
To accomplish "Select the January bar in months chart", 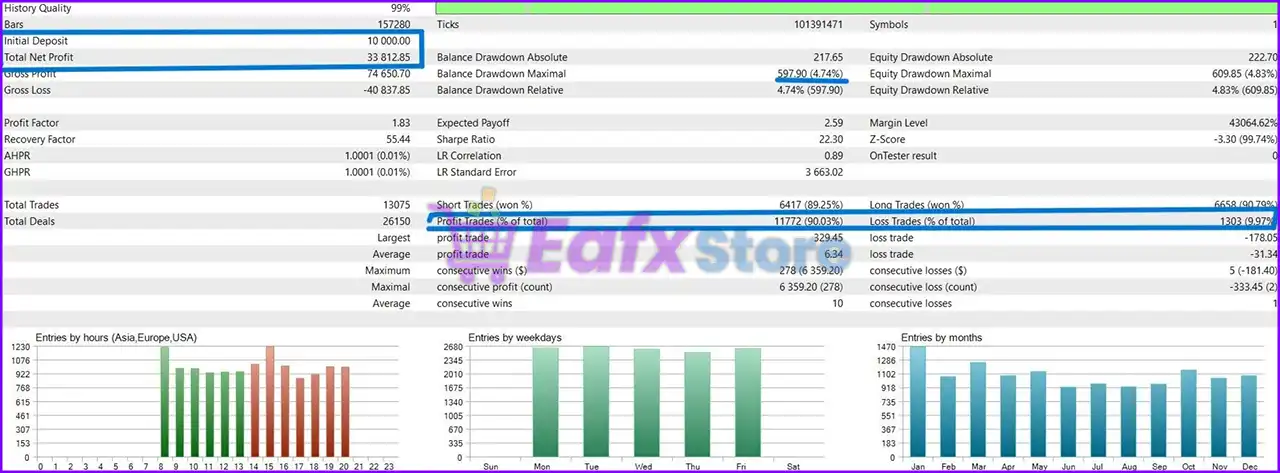I will pyautogui.click(x=917, y=401).
